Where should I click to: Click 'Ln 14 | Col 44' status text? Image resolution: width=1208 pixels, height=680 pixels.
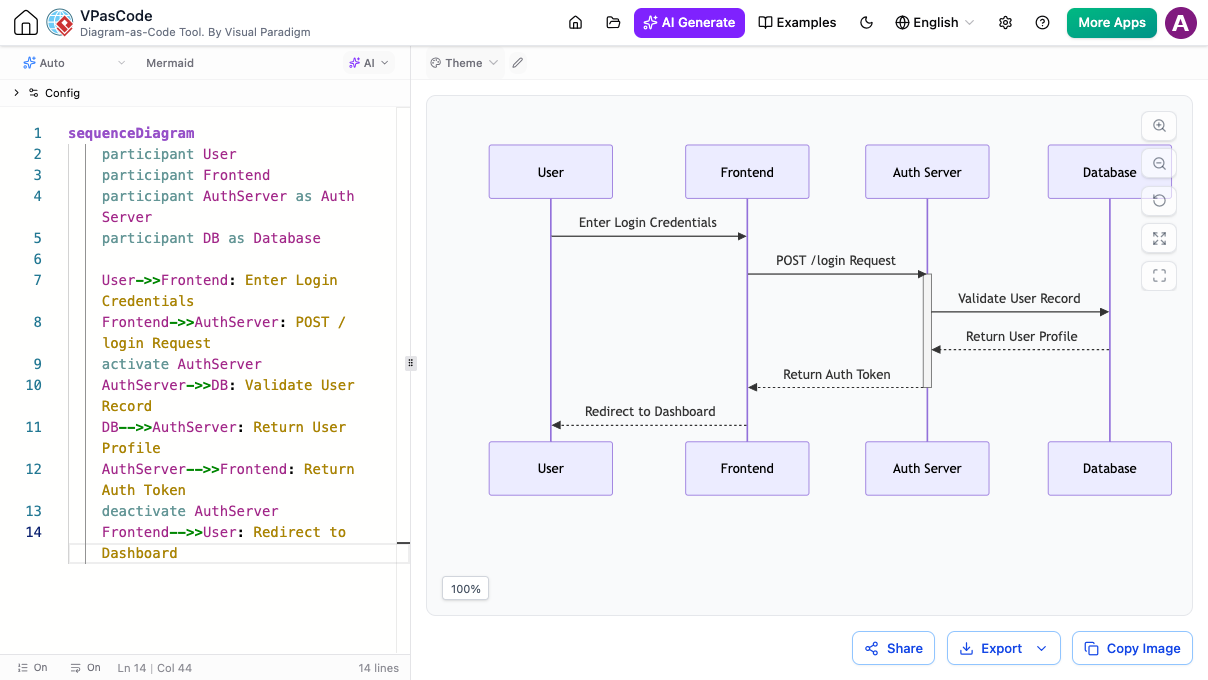155,668
